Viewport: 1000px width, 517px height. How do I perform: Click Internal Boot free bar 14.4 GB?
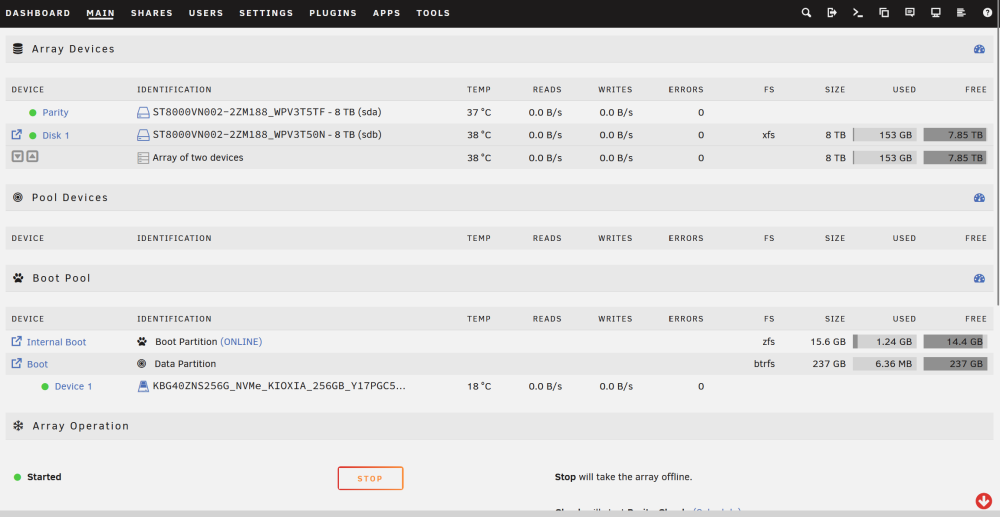pyautogui.click(x=955, y=342)
